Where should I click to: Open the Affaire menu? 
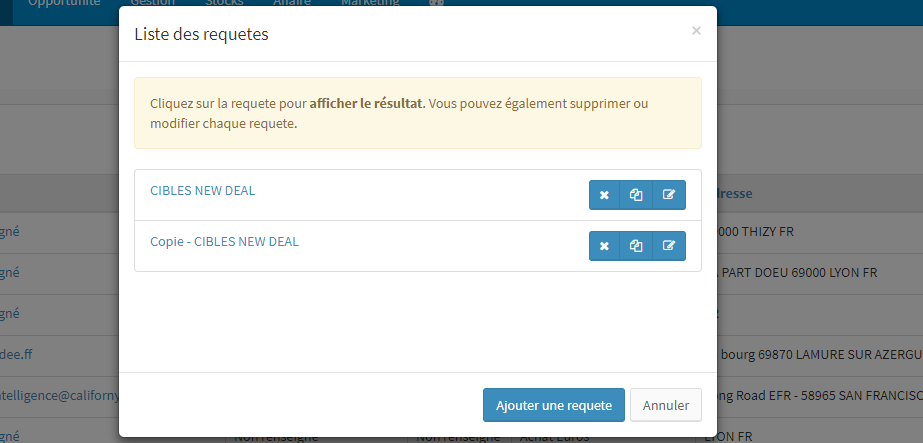click(x=292, y=3)
